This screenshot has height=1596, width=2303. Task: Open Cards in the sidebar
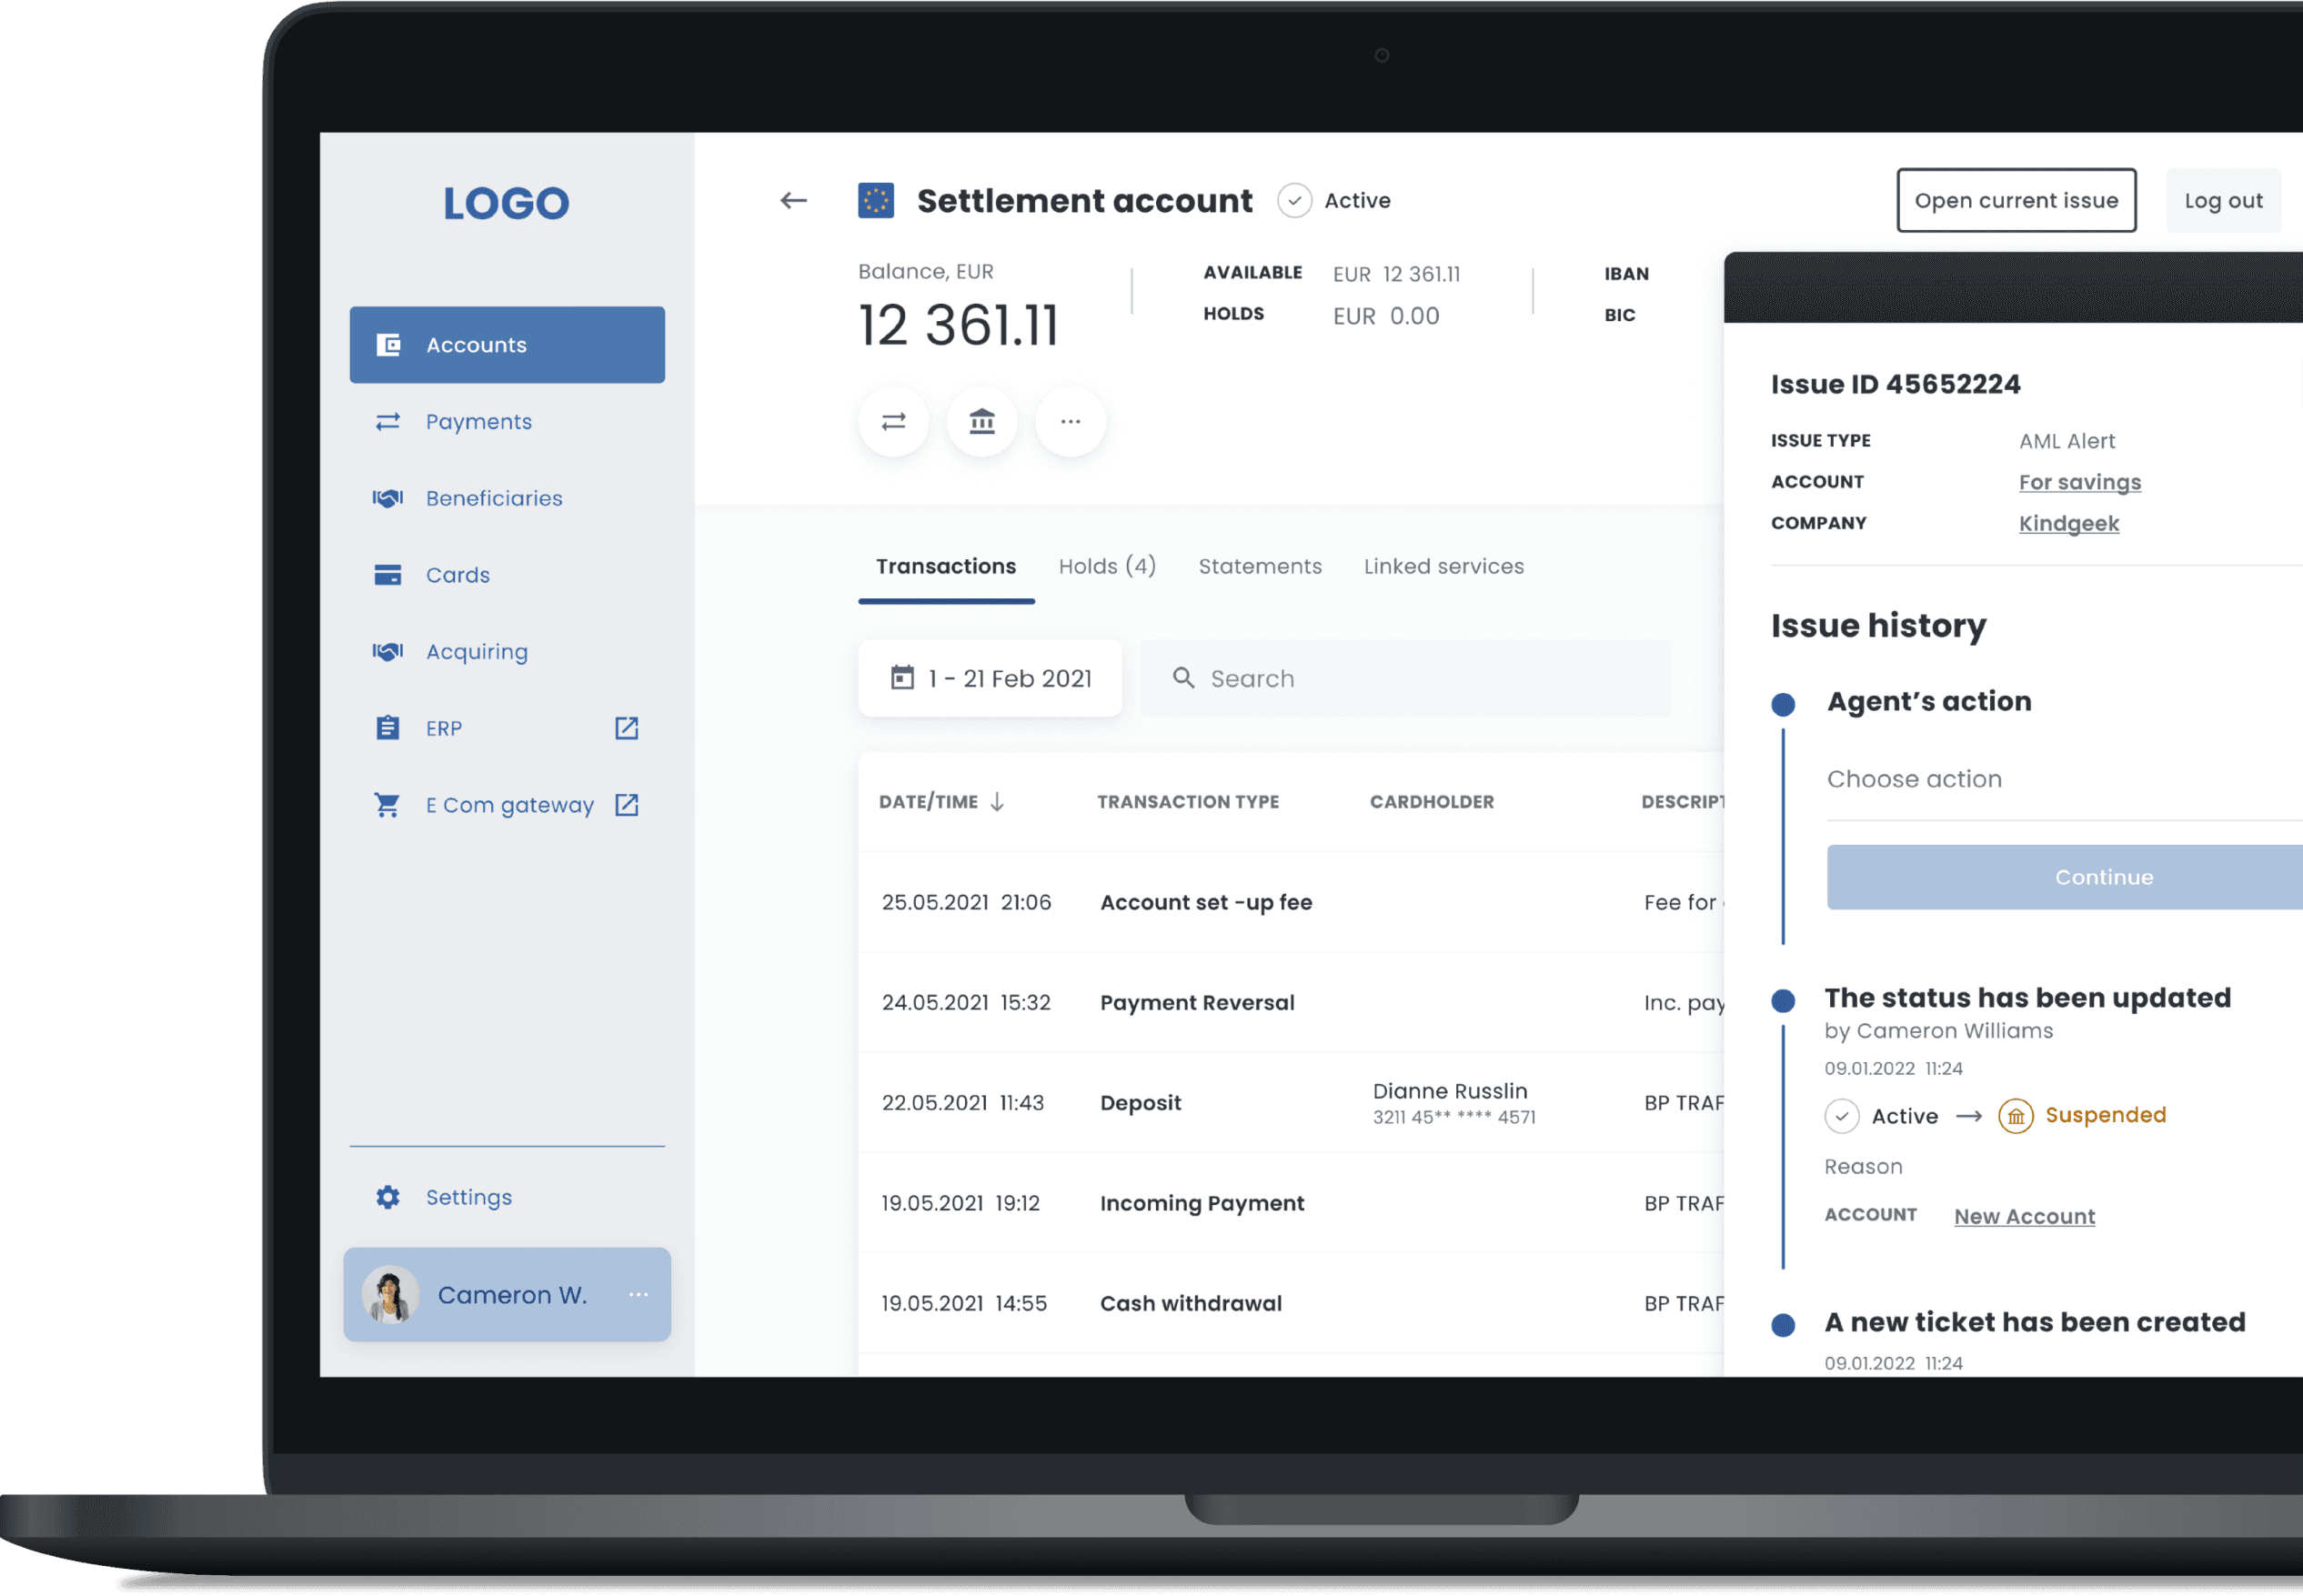click(507, 575)
